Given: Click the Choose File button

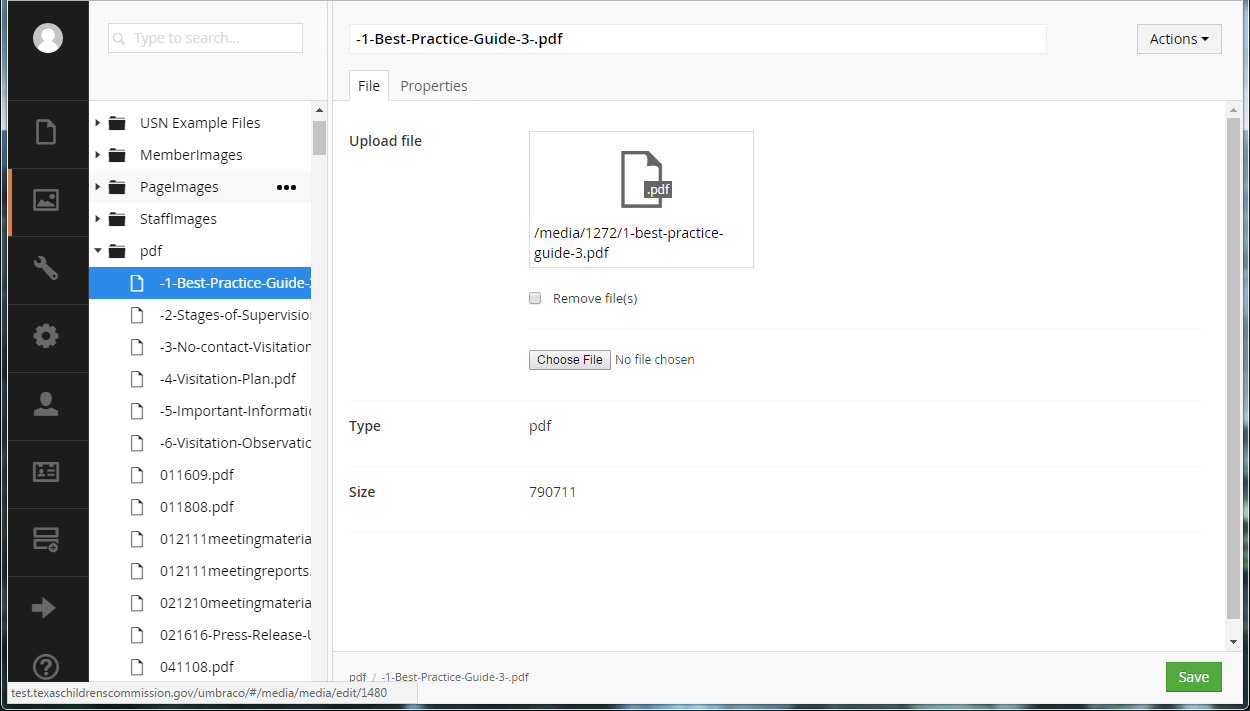Looking at the screenshot, I should [x=570, y=360].
